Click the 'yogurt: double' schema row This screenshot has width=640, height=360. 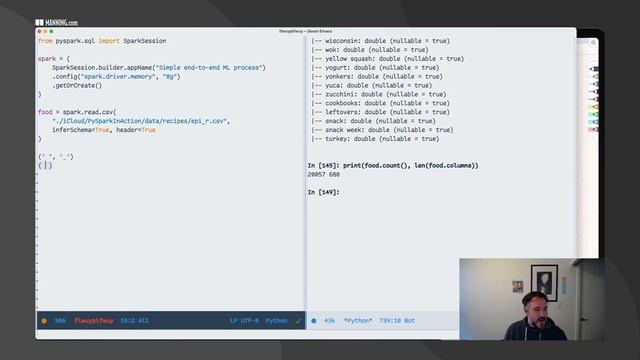click(x=375, y=68)
